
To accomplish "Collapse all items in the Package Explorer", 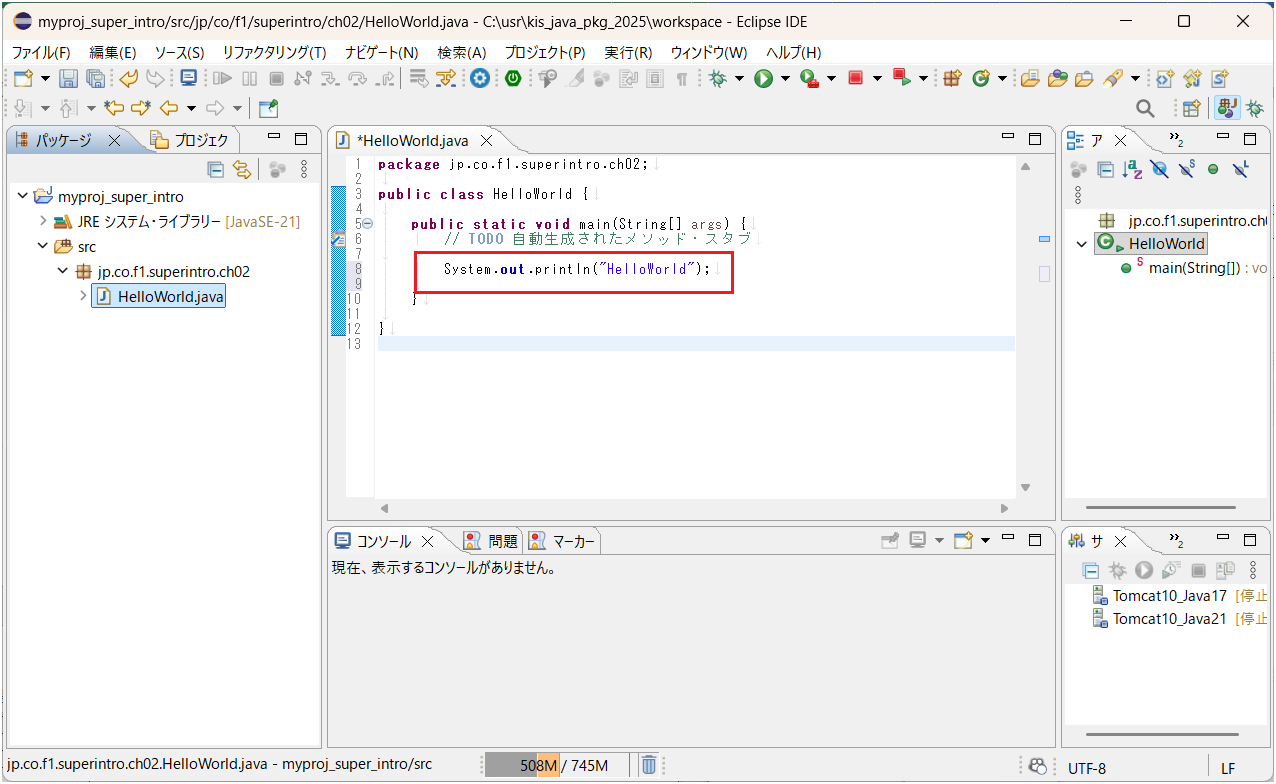I will pyautogui.click(x=215, y=169).
